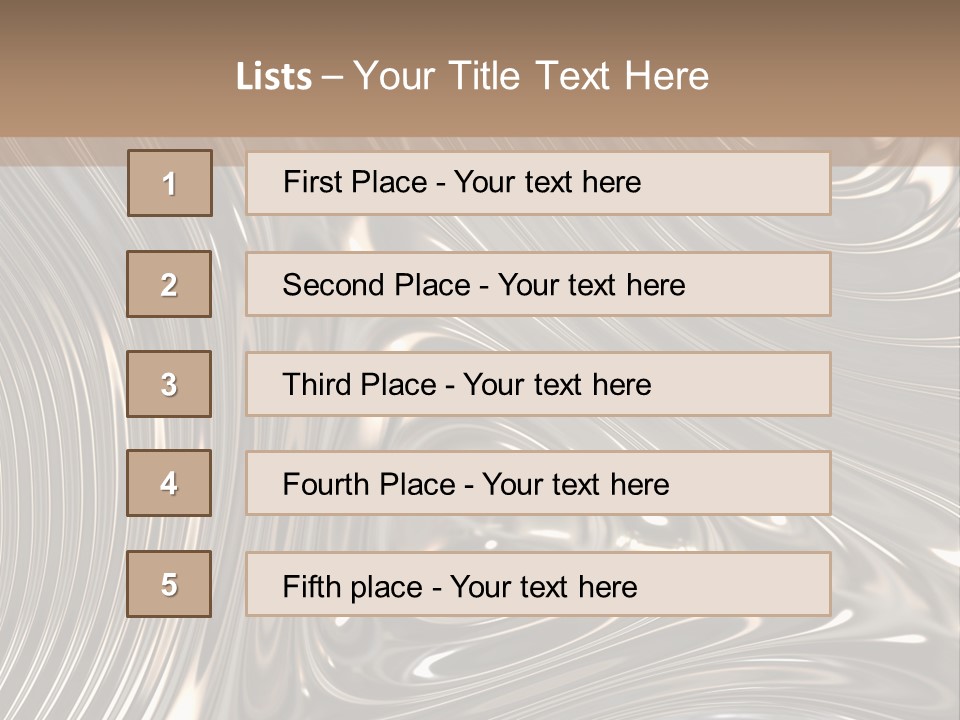Image resolution: width=960 pixels, height=720 pixels.
Task: Click the Fourth Place text box
Action: [x=538, y=483]
